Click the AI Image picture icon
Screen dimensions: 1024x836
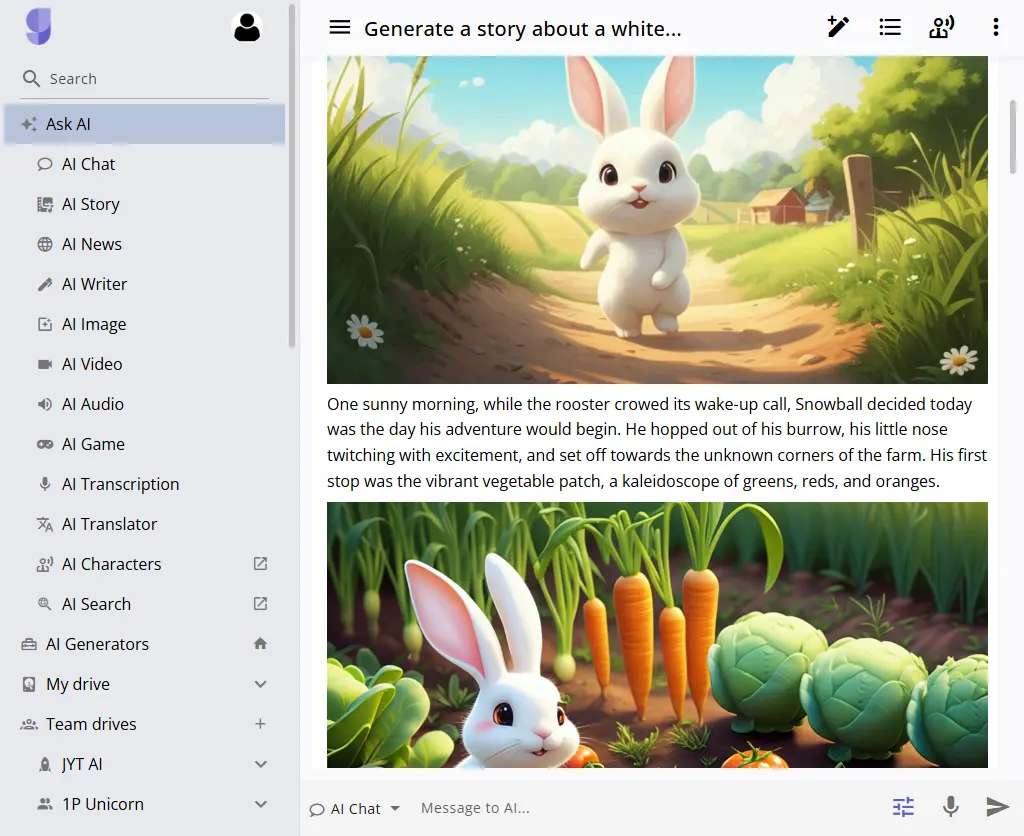pos(44,324)
